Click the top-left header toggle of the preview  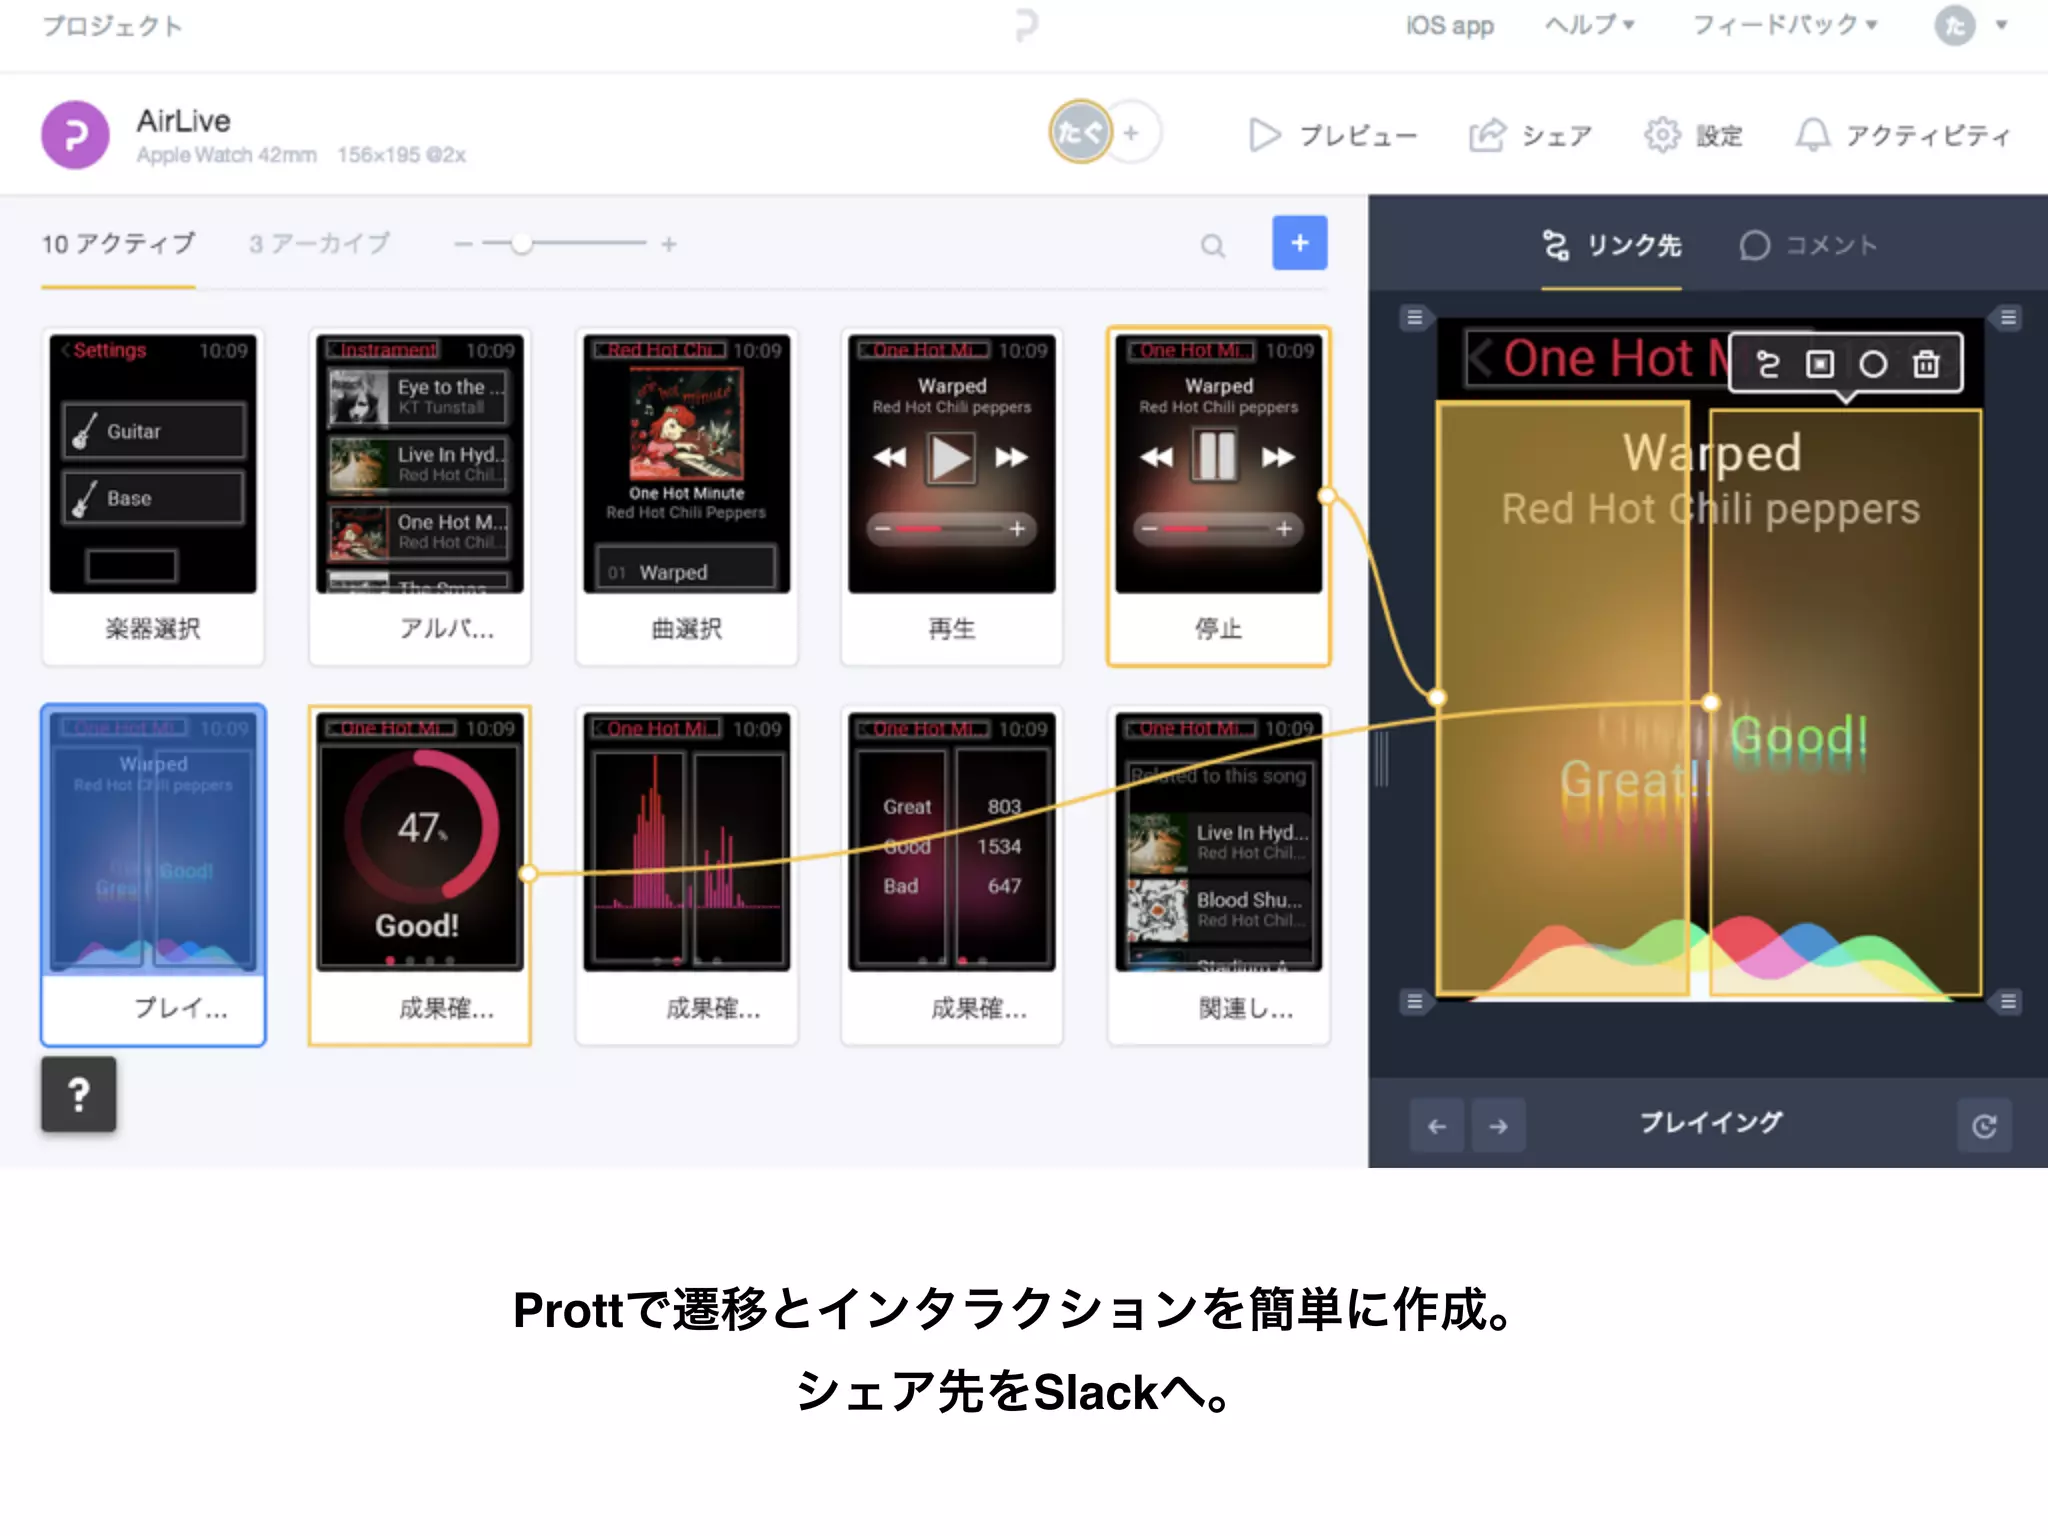pos(1414,318)
